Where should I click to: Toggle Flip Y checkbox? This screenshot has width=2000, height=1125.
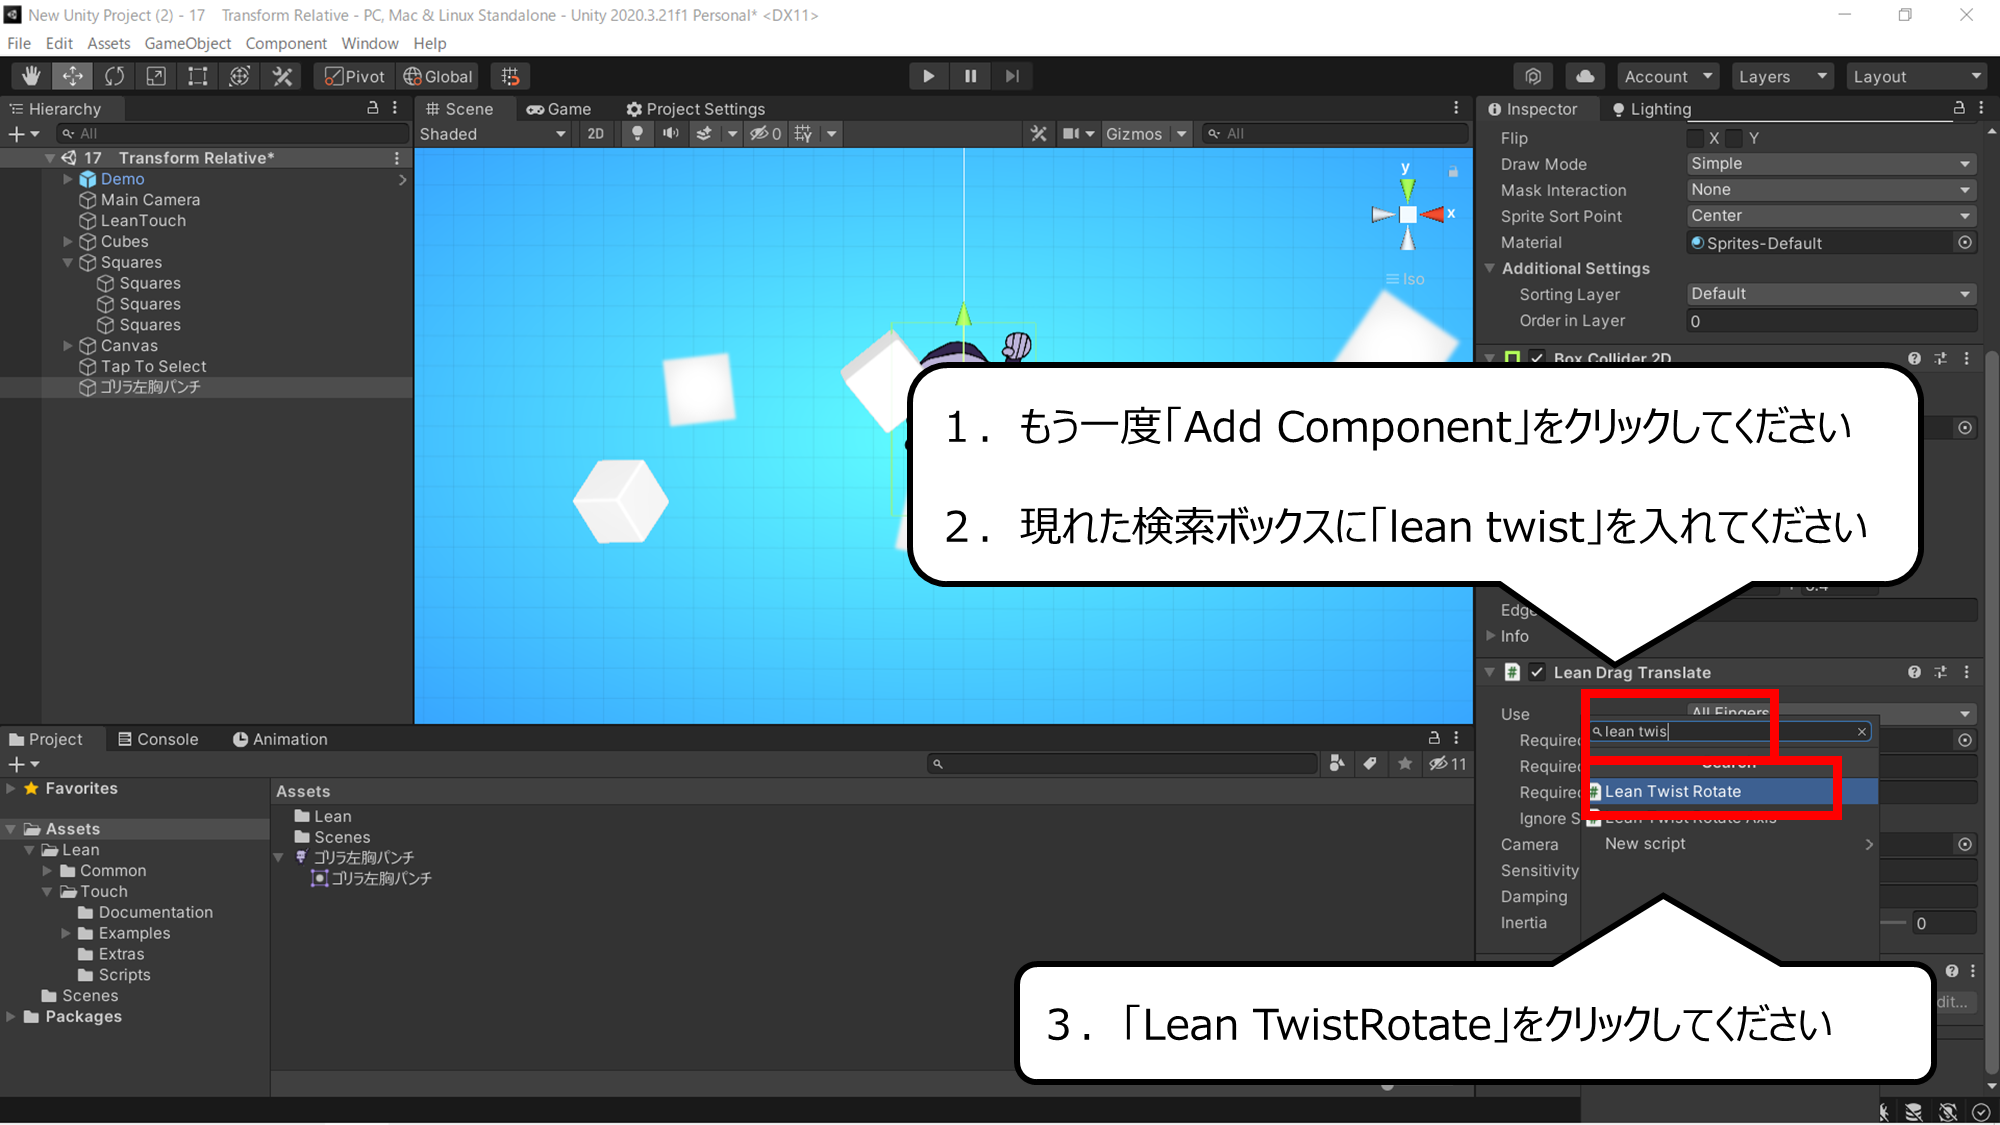[x=1735, y=138]
